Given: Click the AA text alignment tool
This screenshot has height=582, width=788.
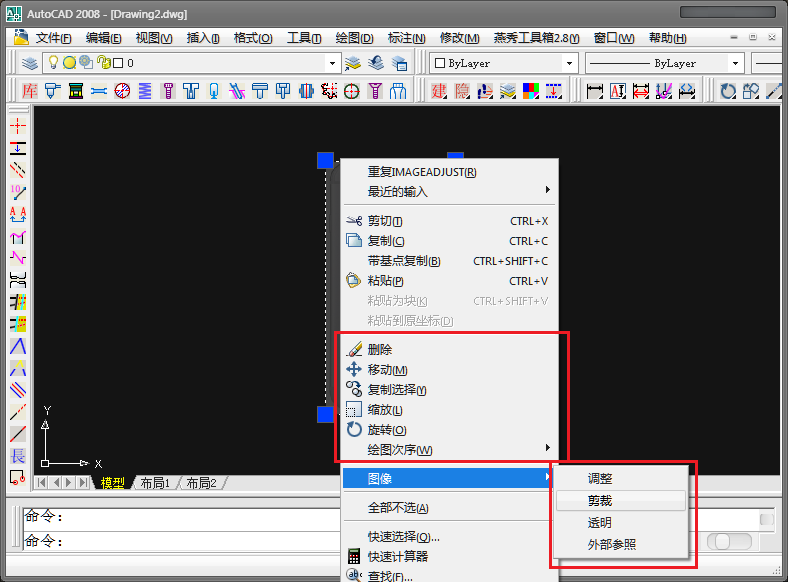Looking at the screenshot, I should [x=18, y=214].
